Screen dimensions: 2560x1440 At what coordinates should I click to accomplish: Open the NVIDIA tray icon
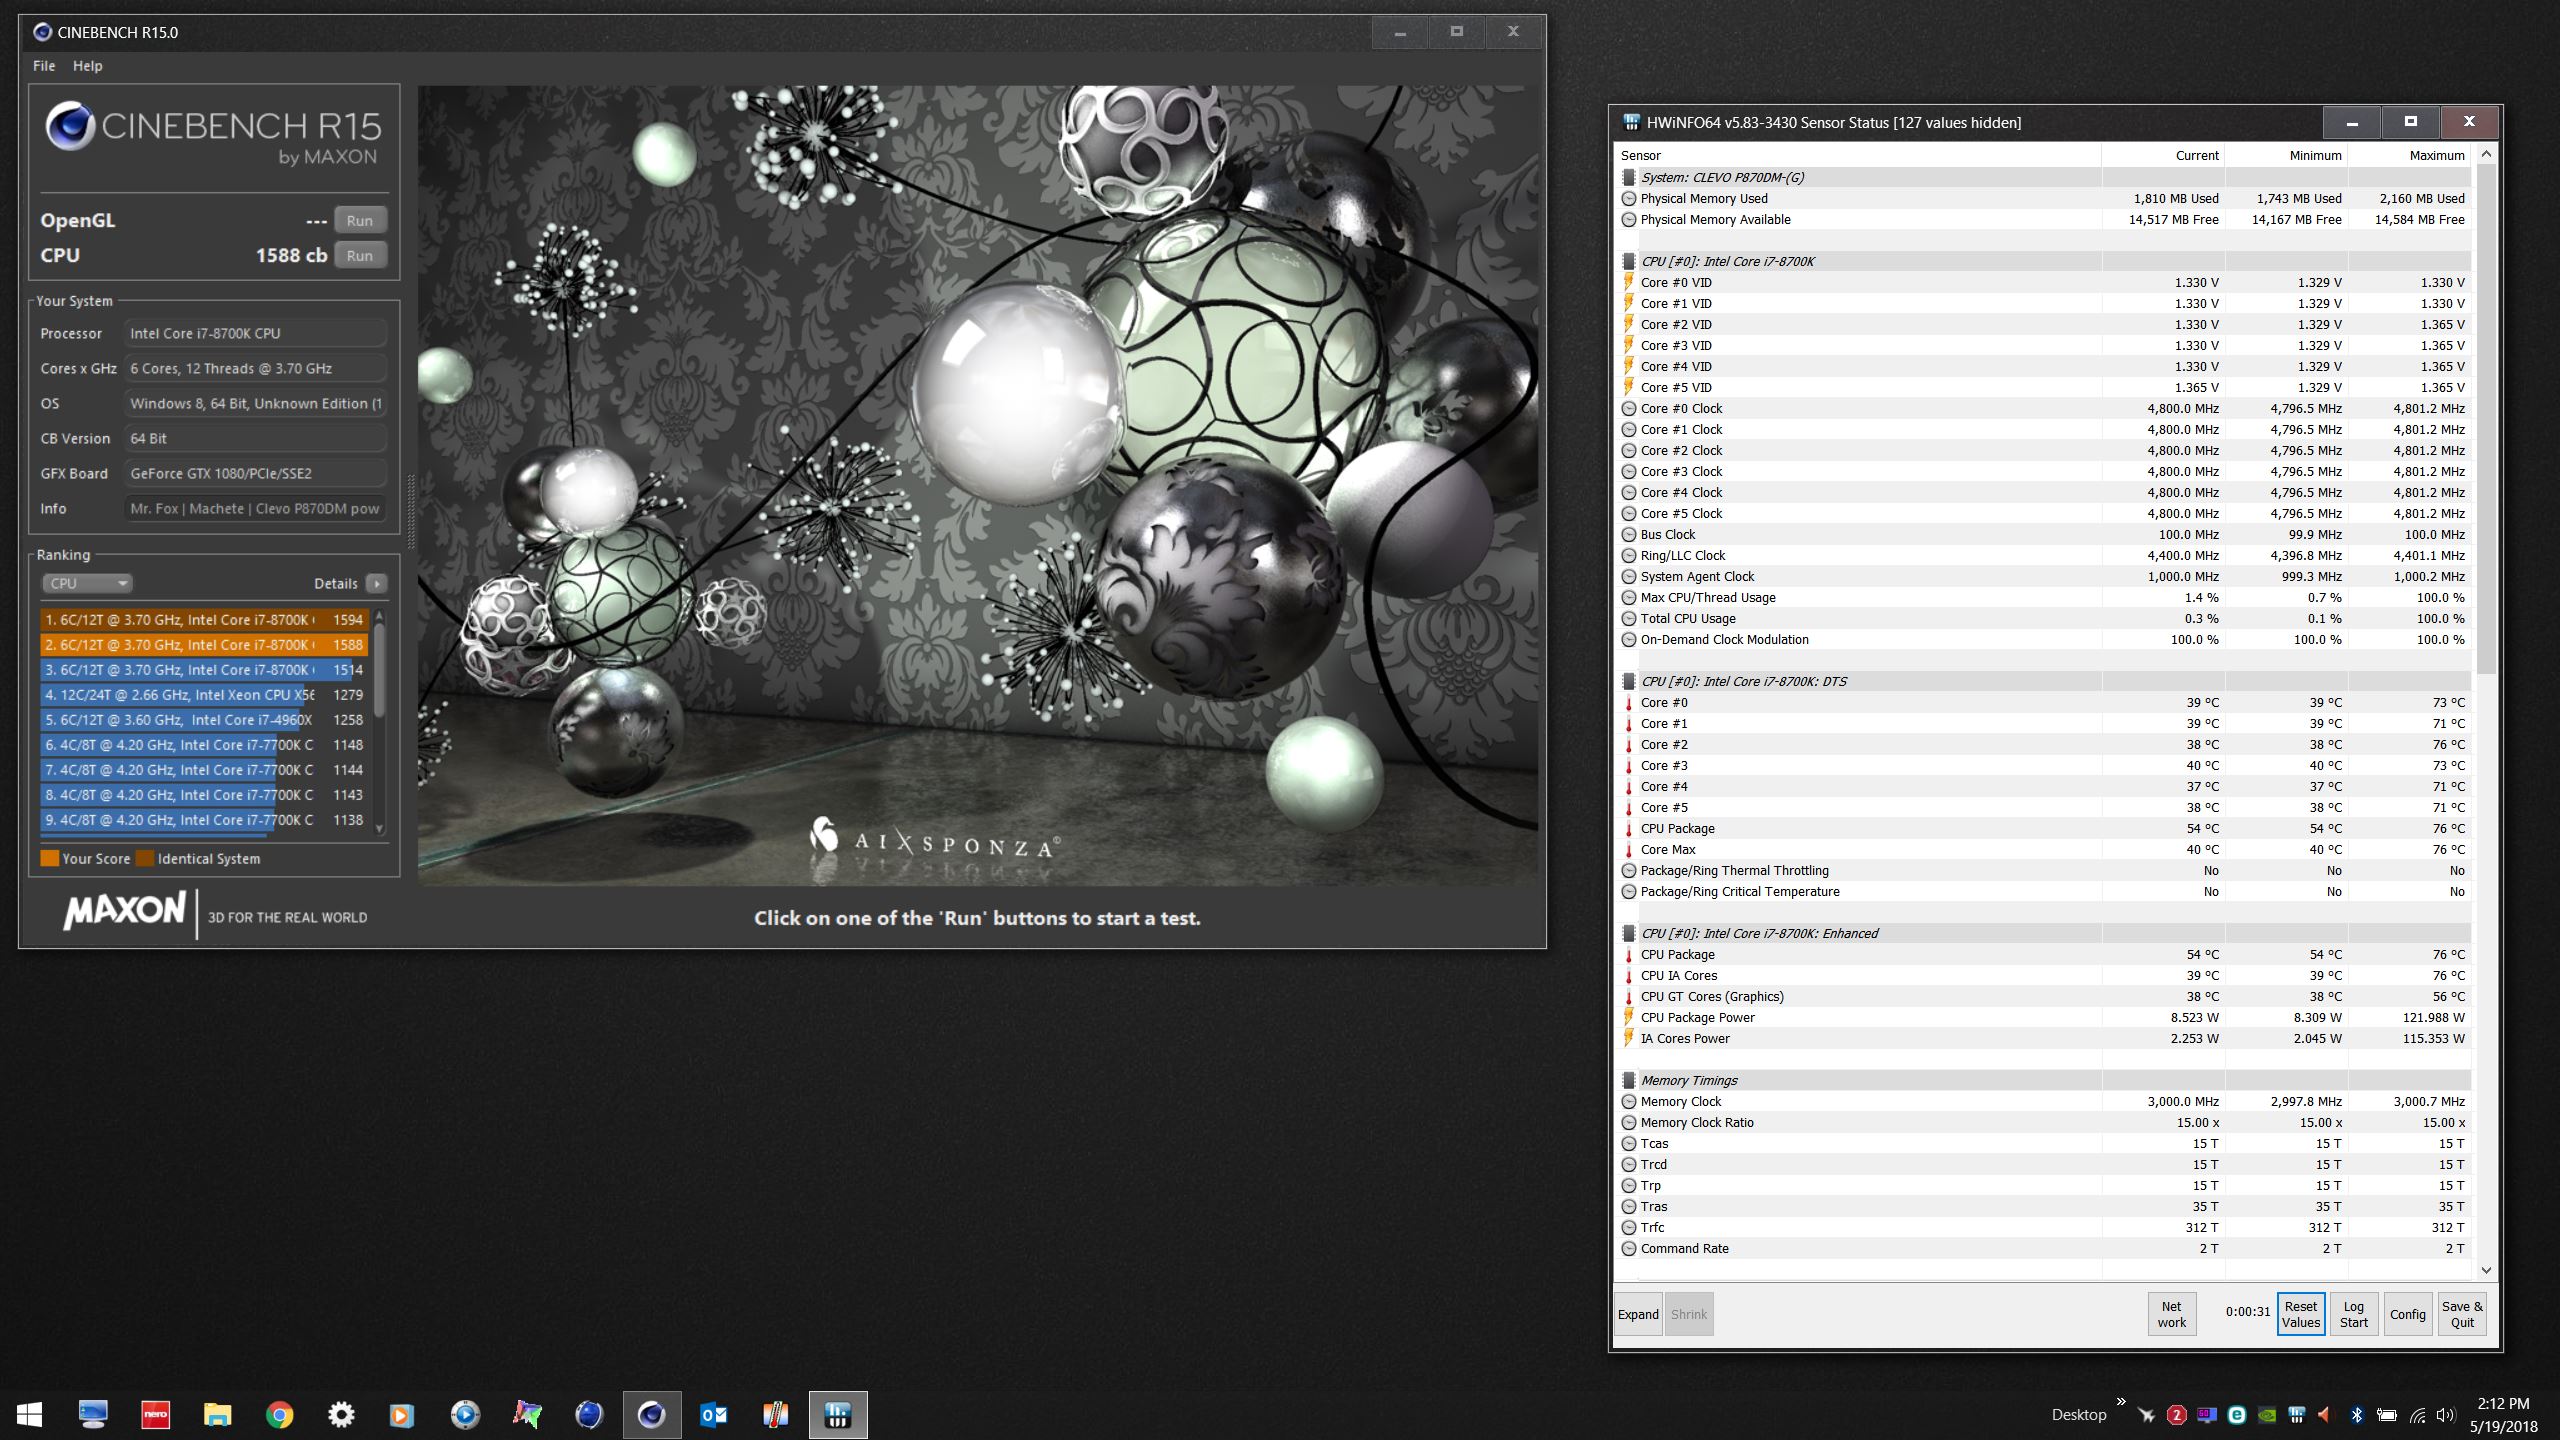coord(2267,1414)
